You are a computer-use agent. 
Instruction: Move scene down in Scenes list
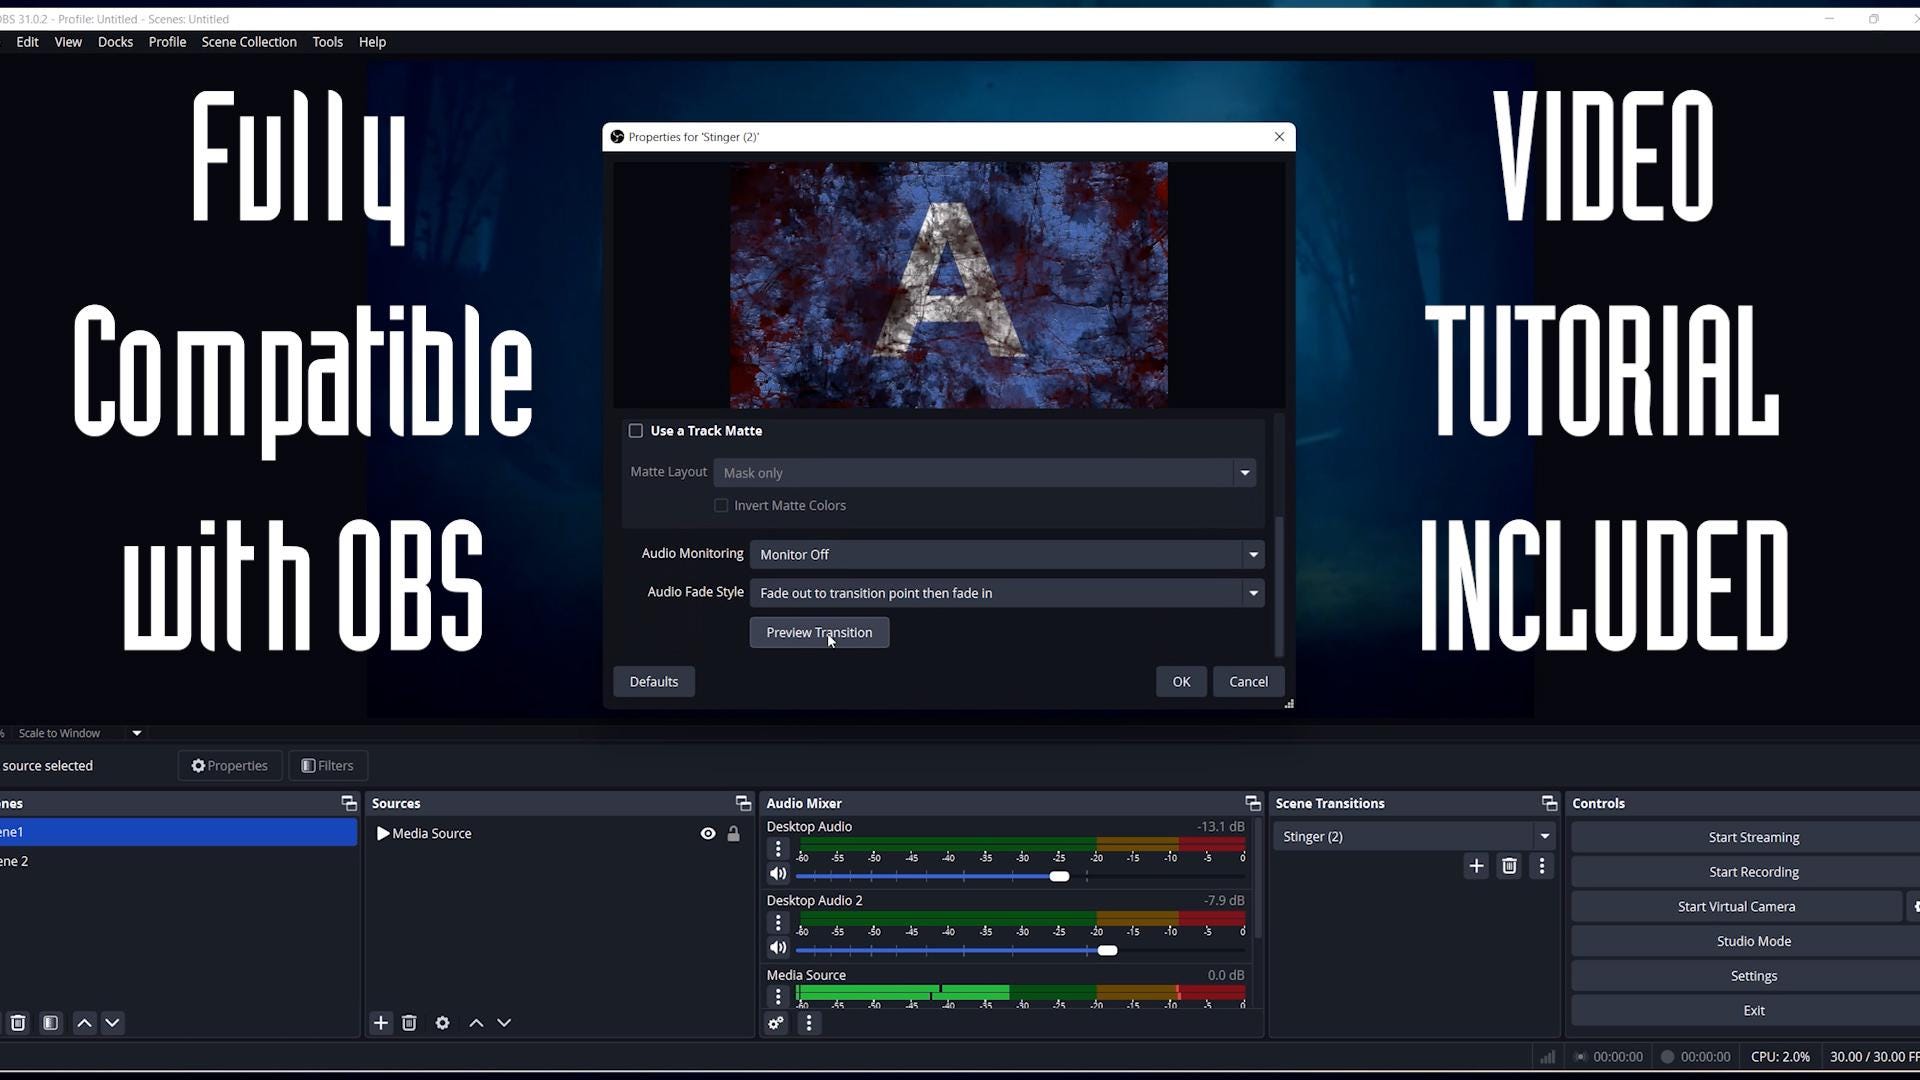(112, 1022)
